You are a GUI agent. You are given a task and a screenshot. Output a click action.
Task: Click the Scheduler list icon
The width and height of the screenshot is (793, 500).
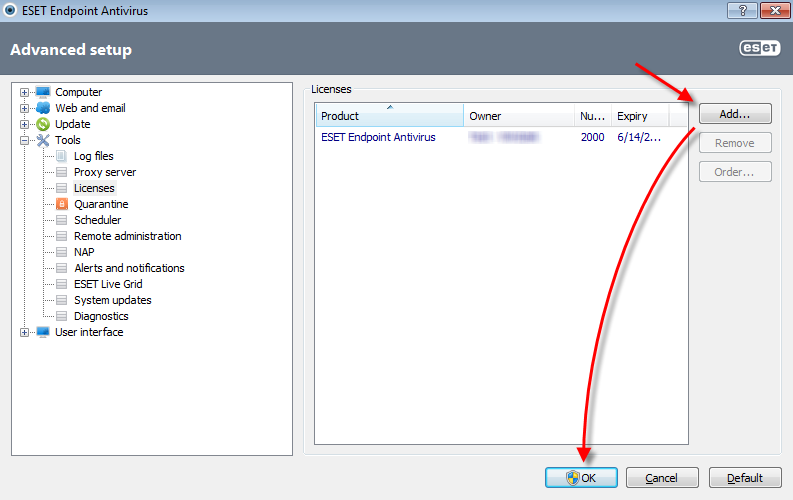click(x=61, y=220)
